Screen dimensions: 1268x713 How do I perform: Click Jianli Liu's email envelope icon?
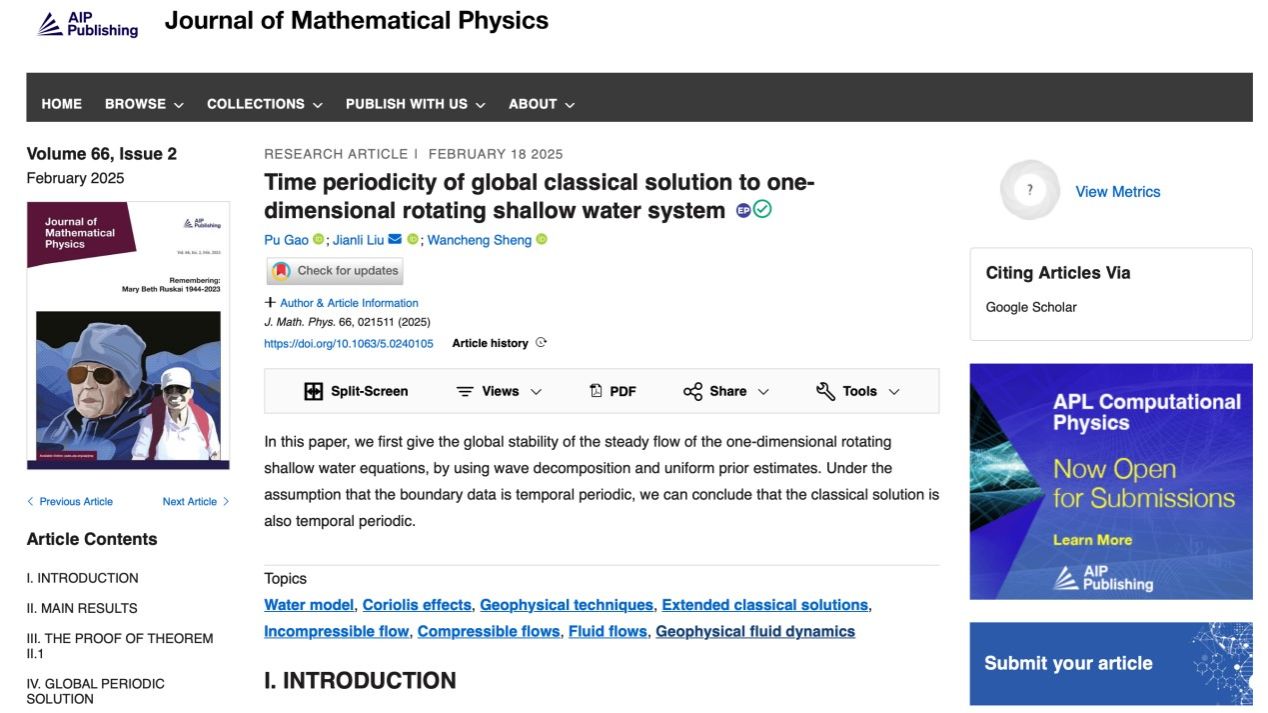pos(394,240)
